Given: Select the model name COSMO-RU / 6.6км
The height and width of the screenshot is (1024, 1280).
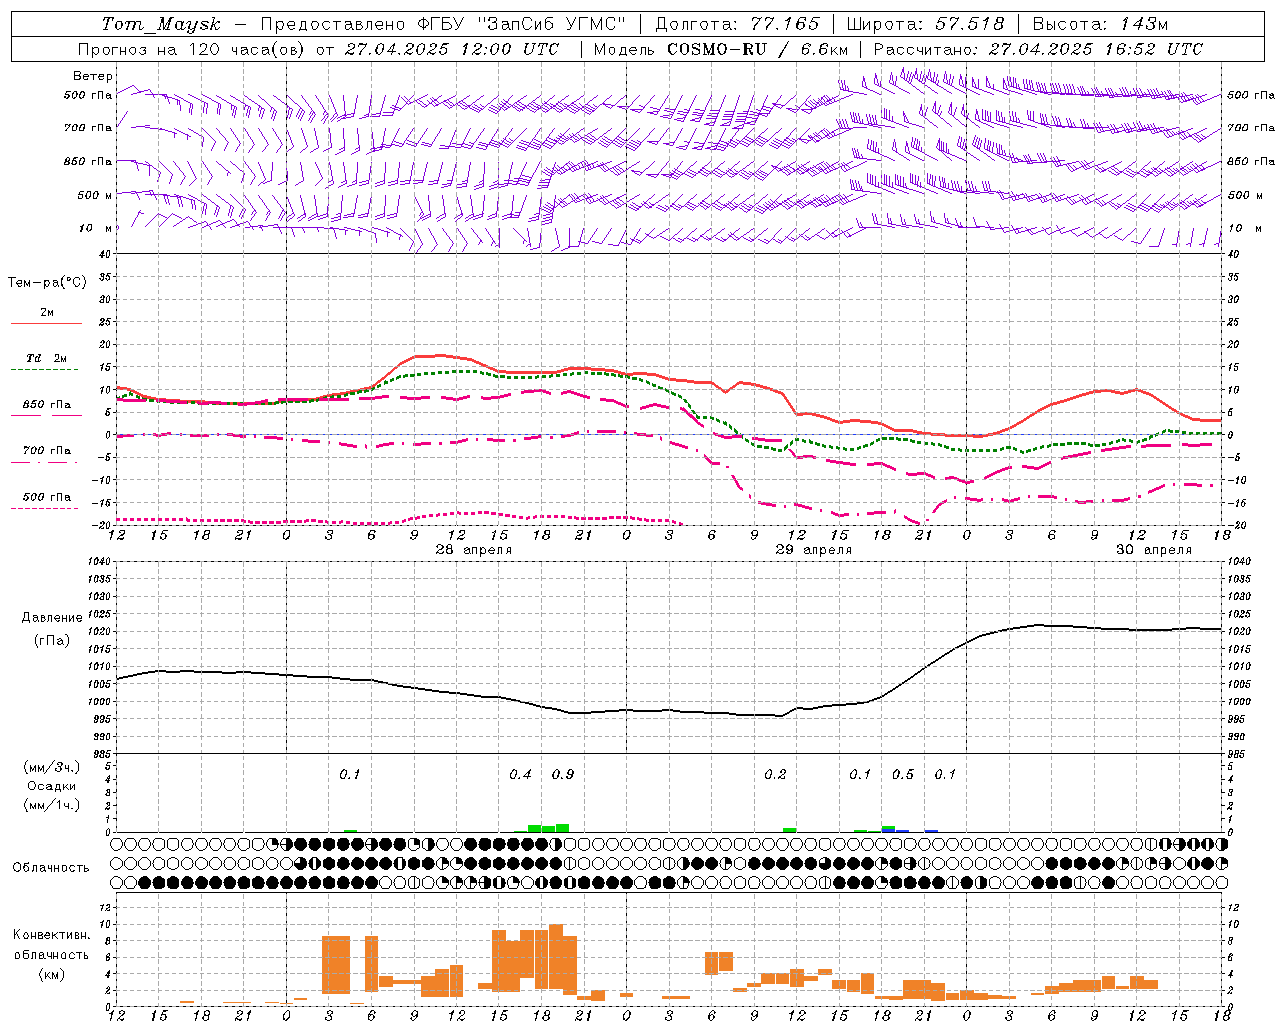Looking at the screenshot, I should coord(757,49).
